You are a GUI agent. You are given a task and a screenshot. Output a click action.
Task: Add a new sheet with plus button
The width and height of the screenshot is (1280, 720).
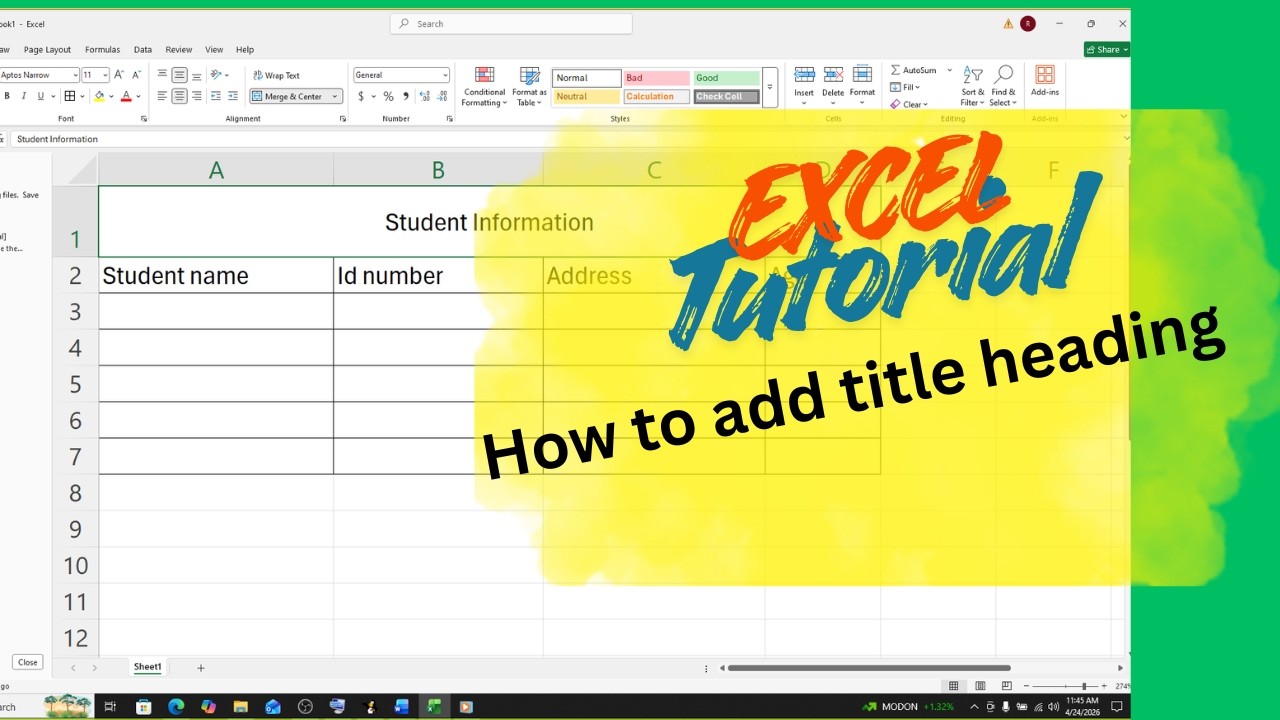[x=201, y=667]
